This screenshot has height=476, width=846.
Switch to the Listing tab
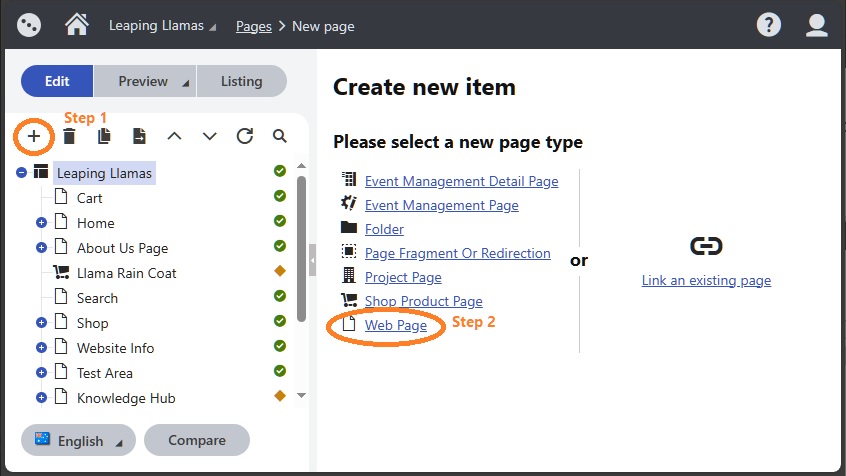(x=242, y=81)
